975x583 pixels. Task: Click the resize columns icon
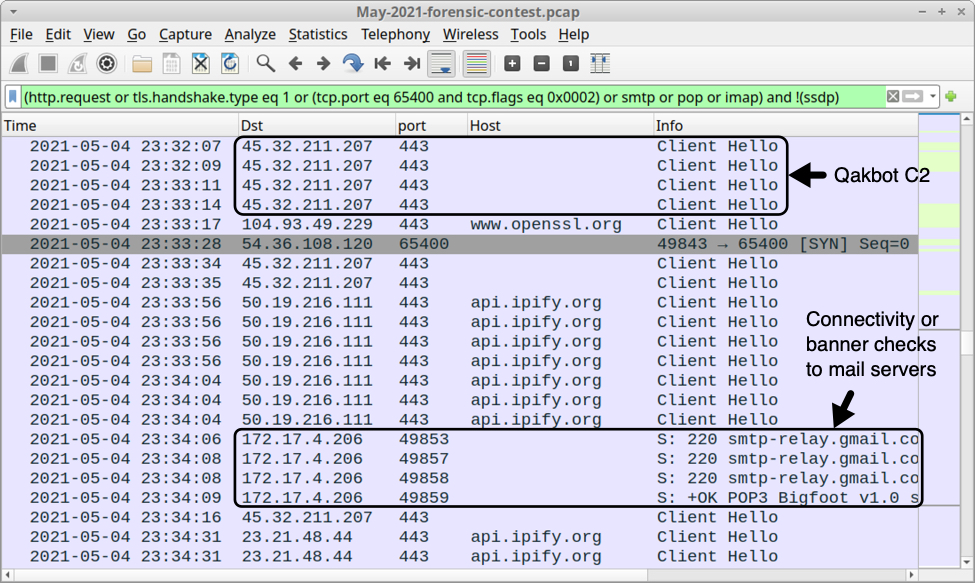(x=600, y=64)
